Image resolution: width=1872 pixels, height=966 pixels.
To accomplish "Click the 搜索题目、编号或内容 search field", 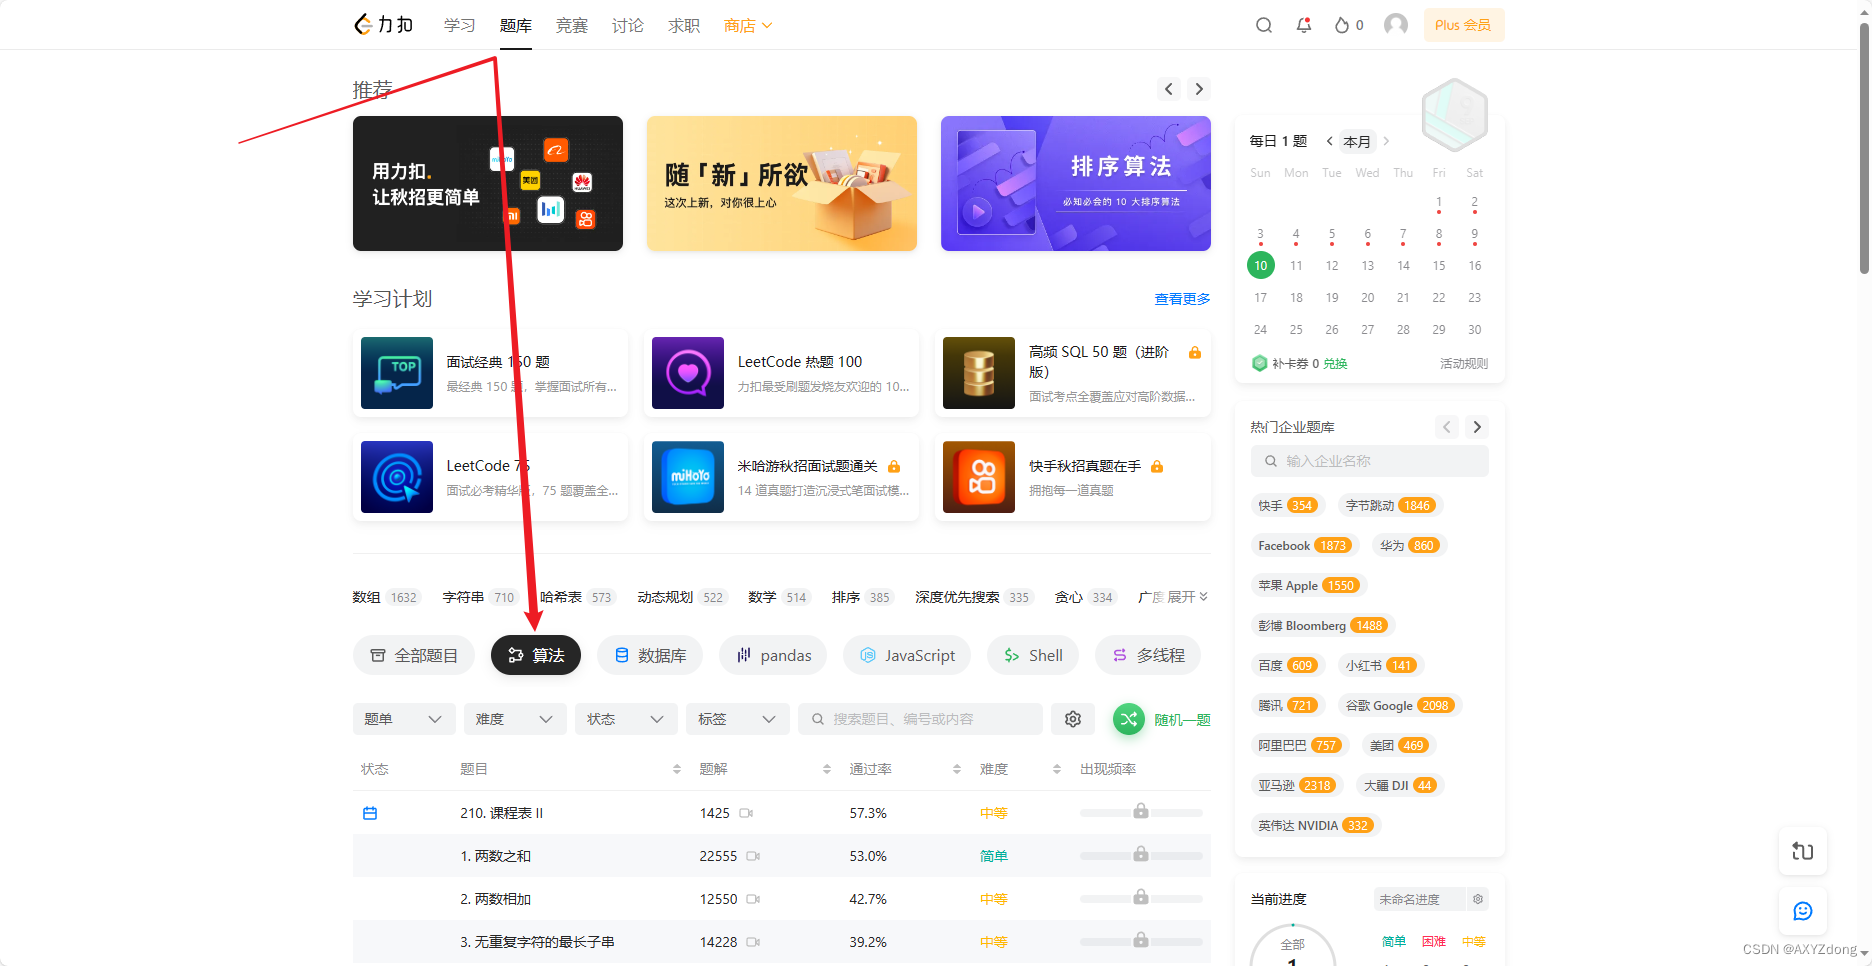I will click(920, 719).
